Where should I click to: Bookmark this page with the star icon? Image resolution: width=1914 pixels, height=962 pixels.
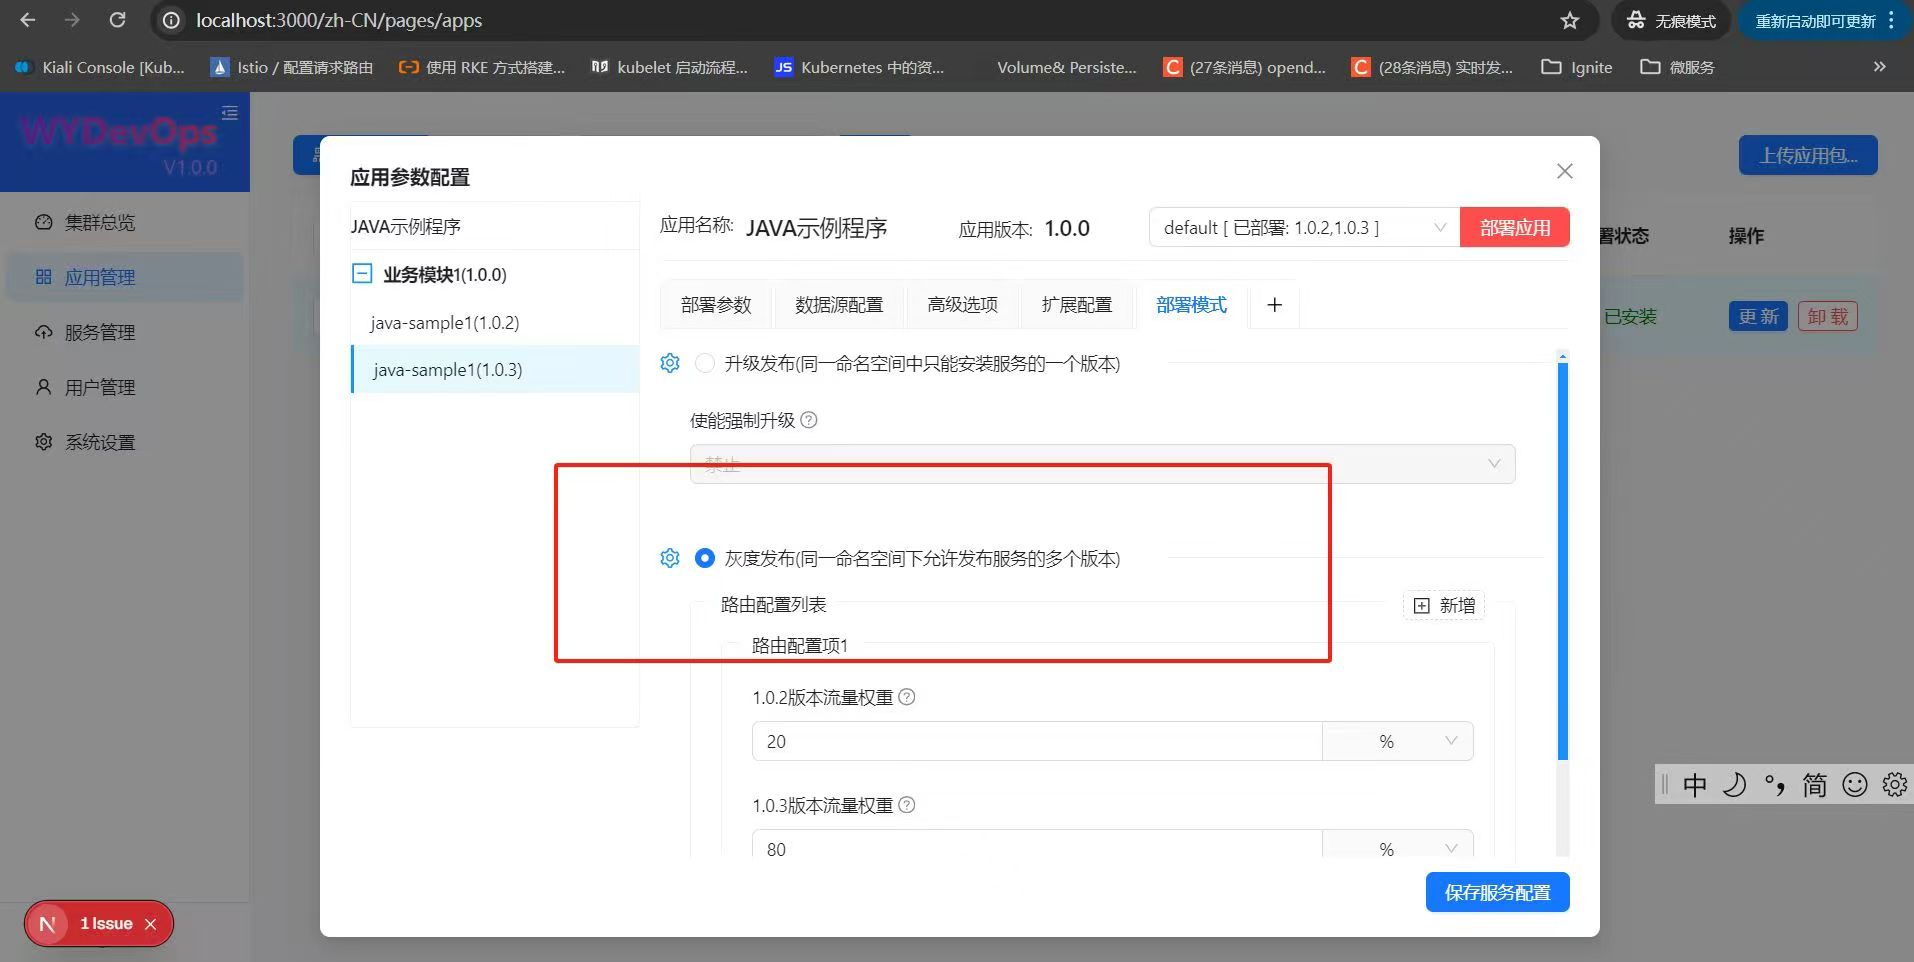pyautogui.click(x=1570, y=20)
